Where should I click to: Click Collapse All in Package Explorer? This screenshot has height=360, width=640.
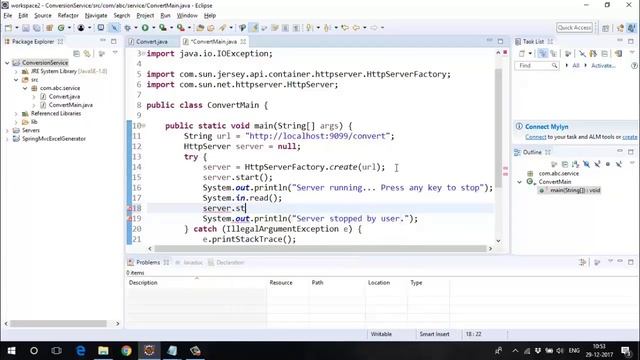coord(76,53)
